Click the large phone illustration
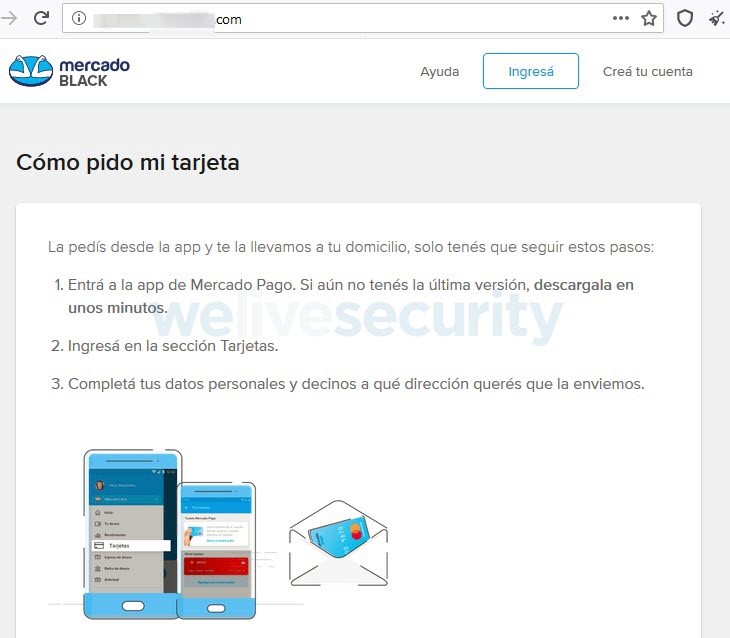 (132, 534)
